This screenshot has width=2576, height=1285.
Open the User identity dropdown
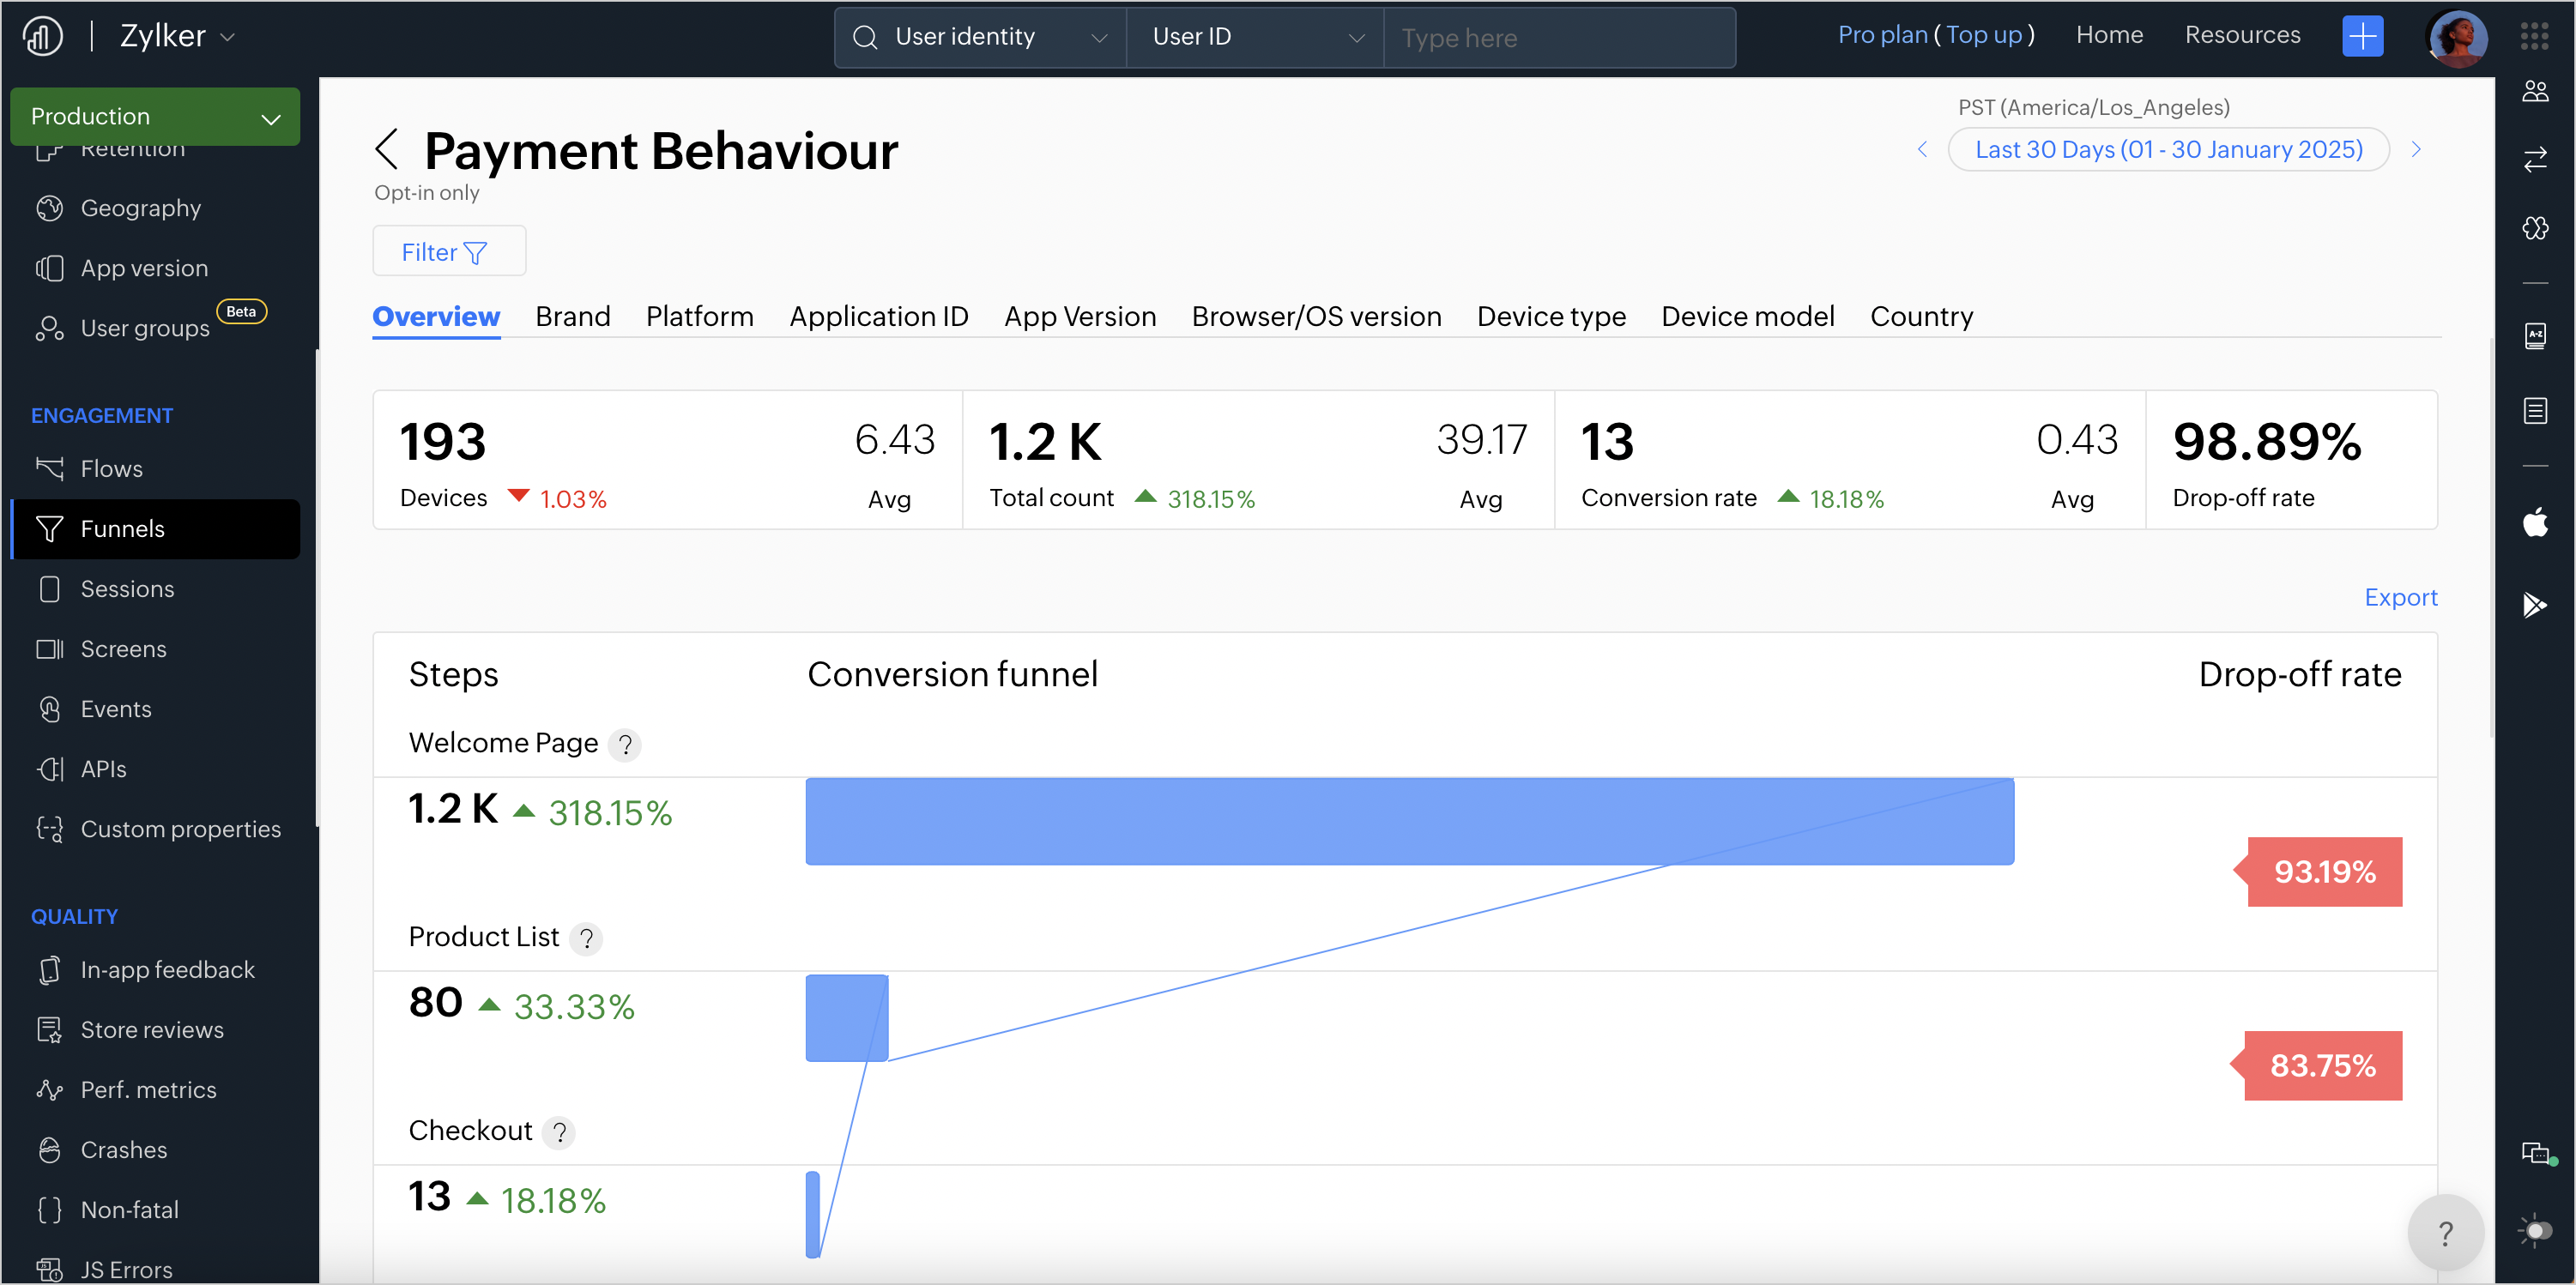coord(980,37)
